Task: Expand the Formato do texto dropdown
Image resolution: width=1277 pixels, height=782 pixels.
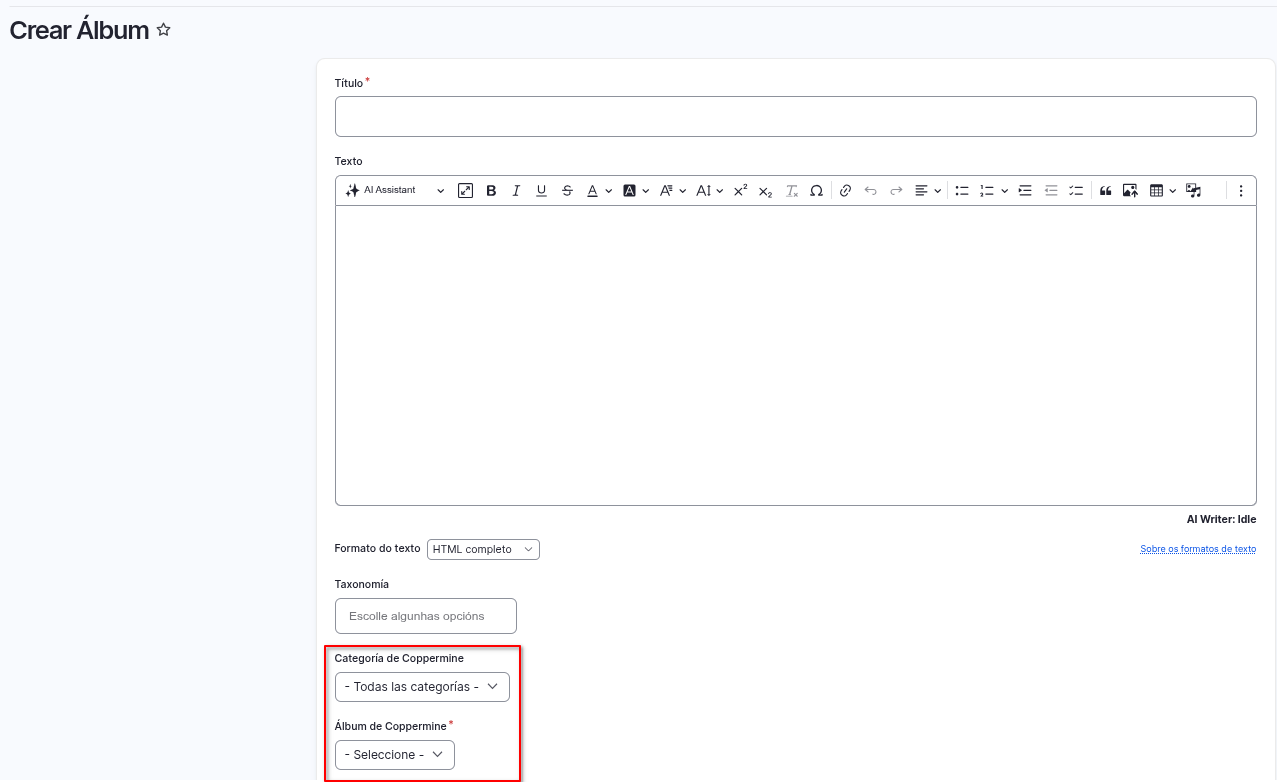Action: tap(483, 549)
